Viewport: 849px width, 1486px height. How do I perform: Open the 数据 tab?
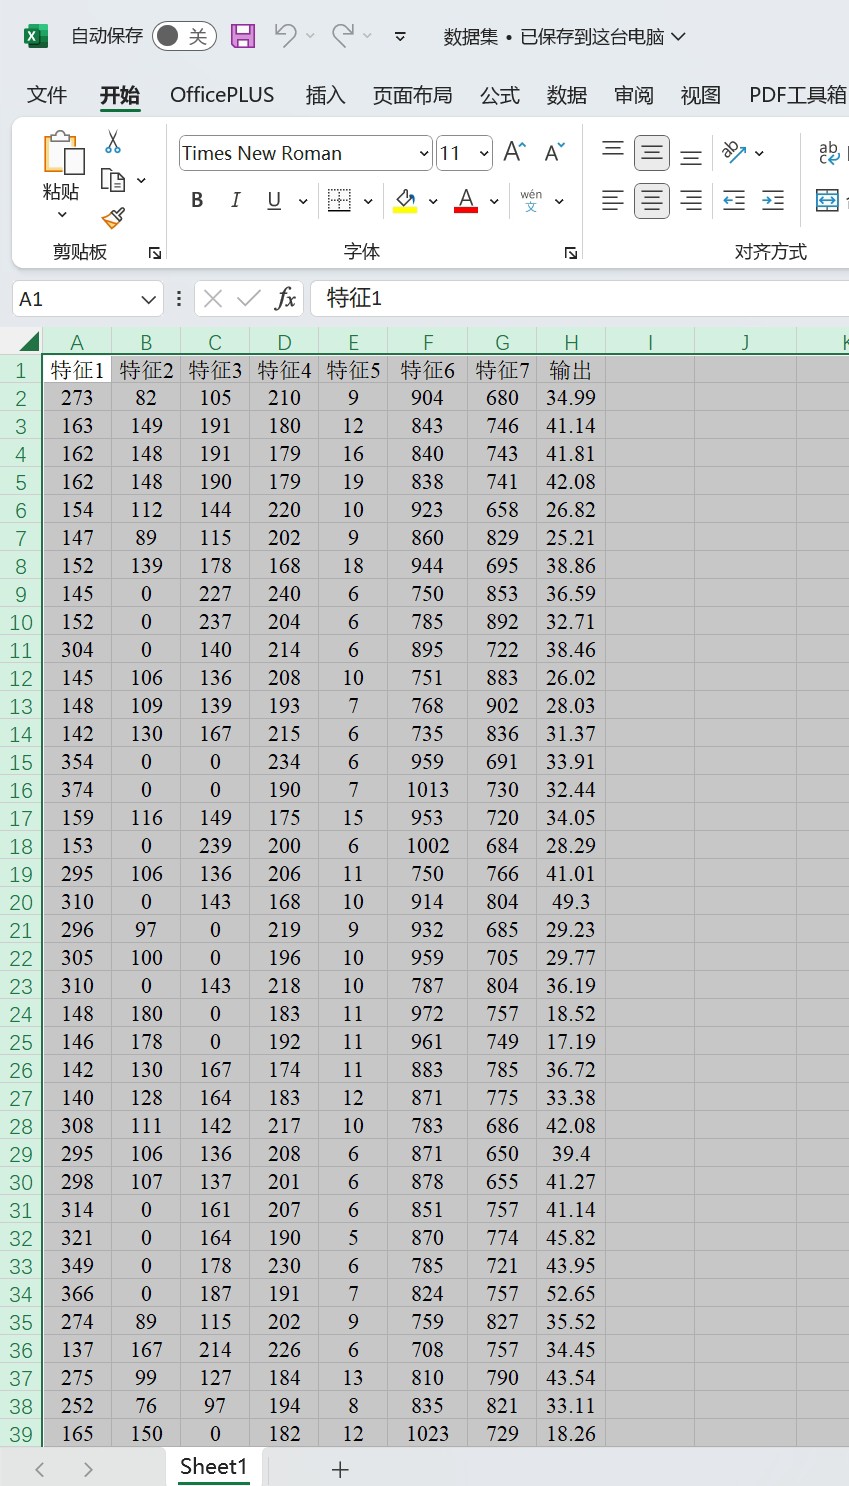click(x=567, y=95)
